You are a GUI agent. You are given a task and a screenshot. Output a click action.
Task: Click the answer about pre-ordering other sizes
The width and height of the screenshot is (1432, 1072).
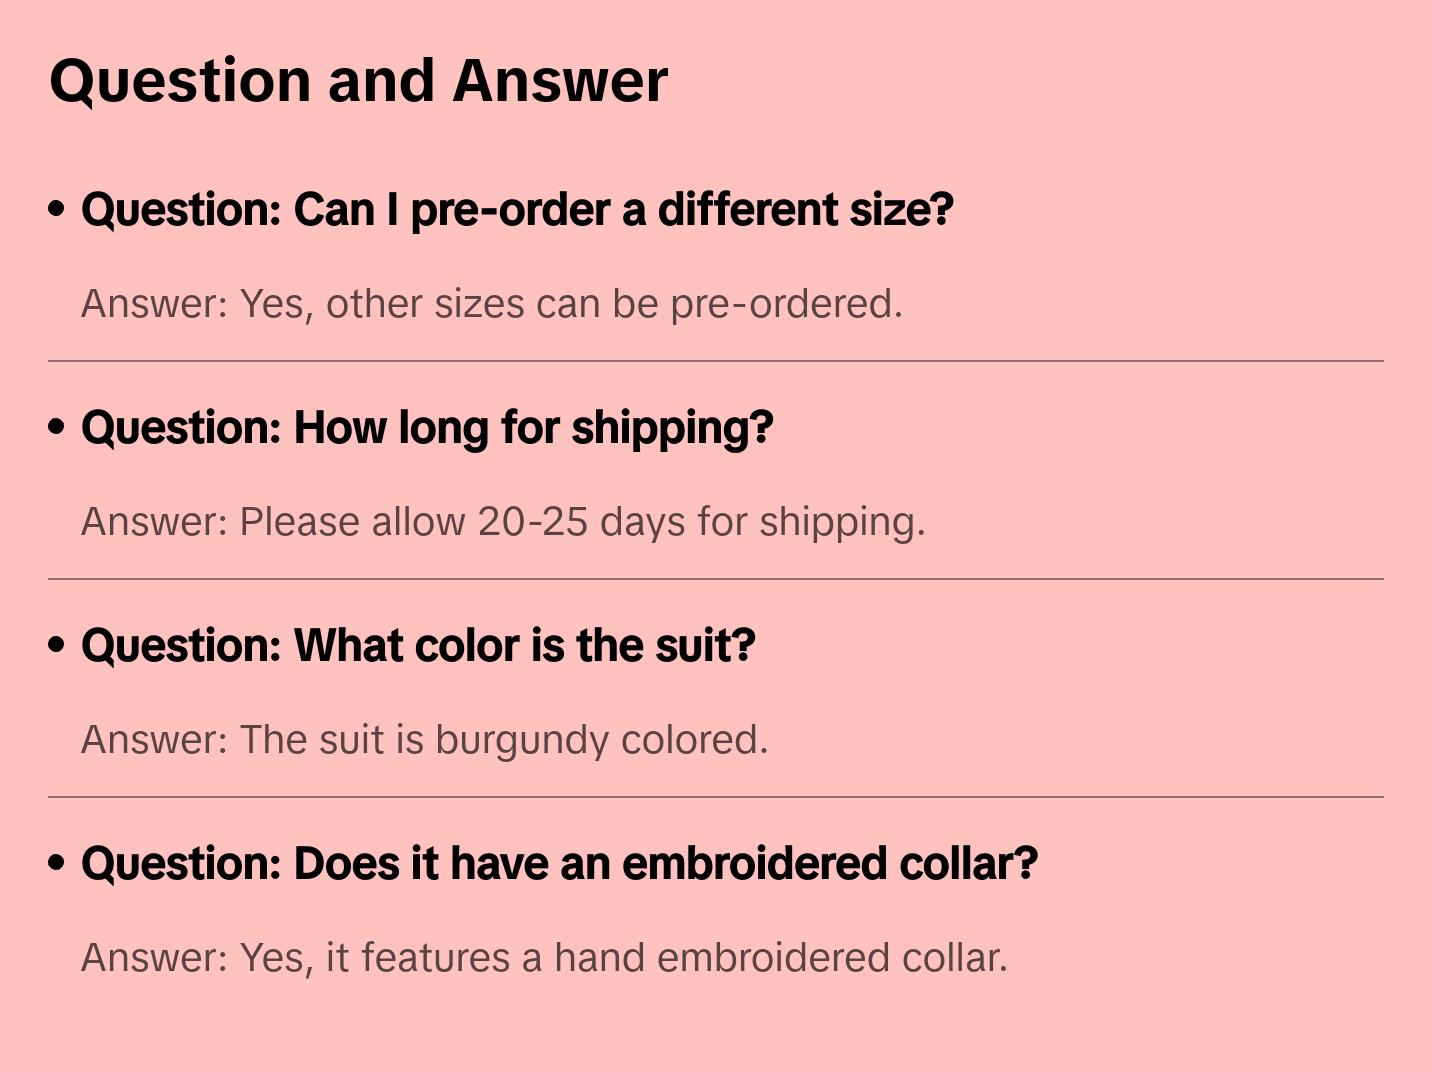(491, 304)
